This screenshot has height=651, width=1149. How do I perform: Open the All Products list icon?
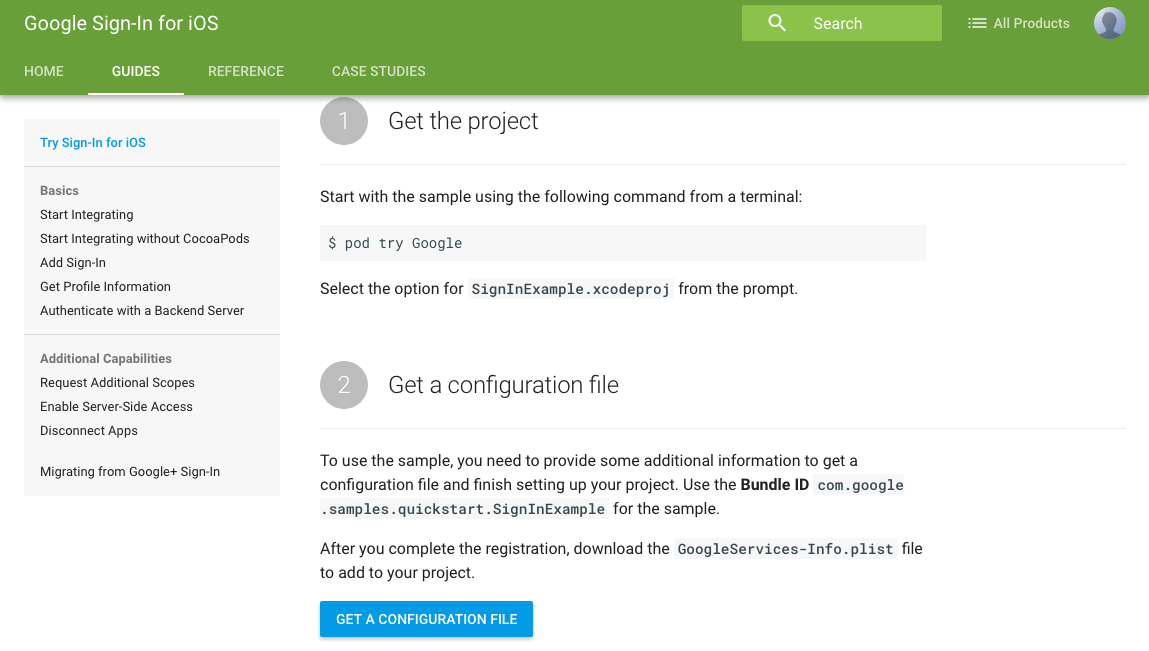(977, 23)
